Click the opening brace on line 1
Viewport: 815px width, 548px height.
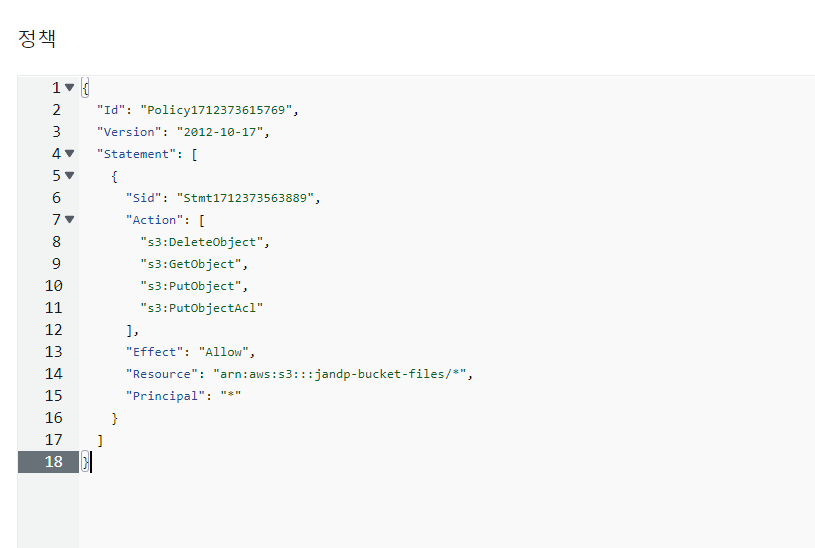(x=85, y=88)
